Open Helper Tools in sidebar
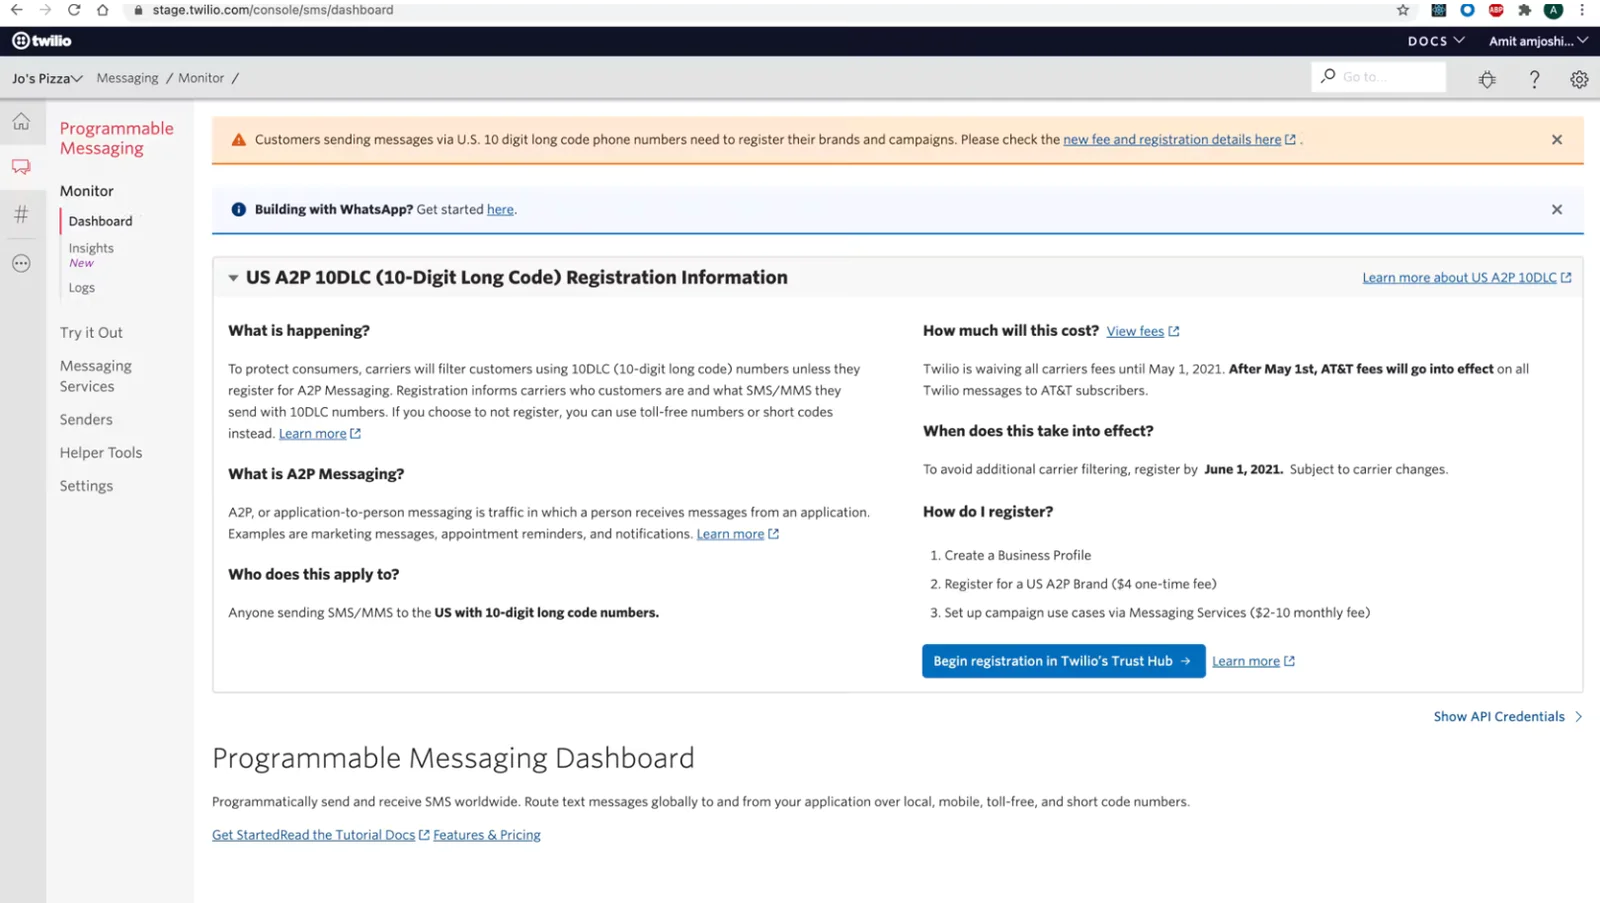 point(101,453)
